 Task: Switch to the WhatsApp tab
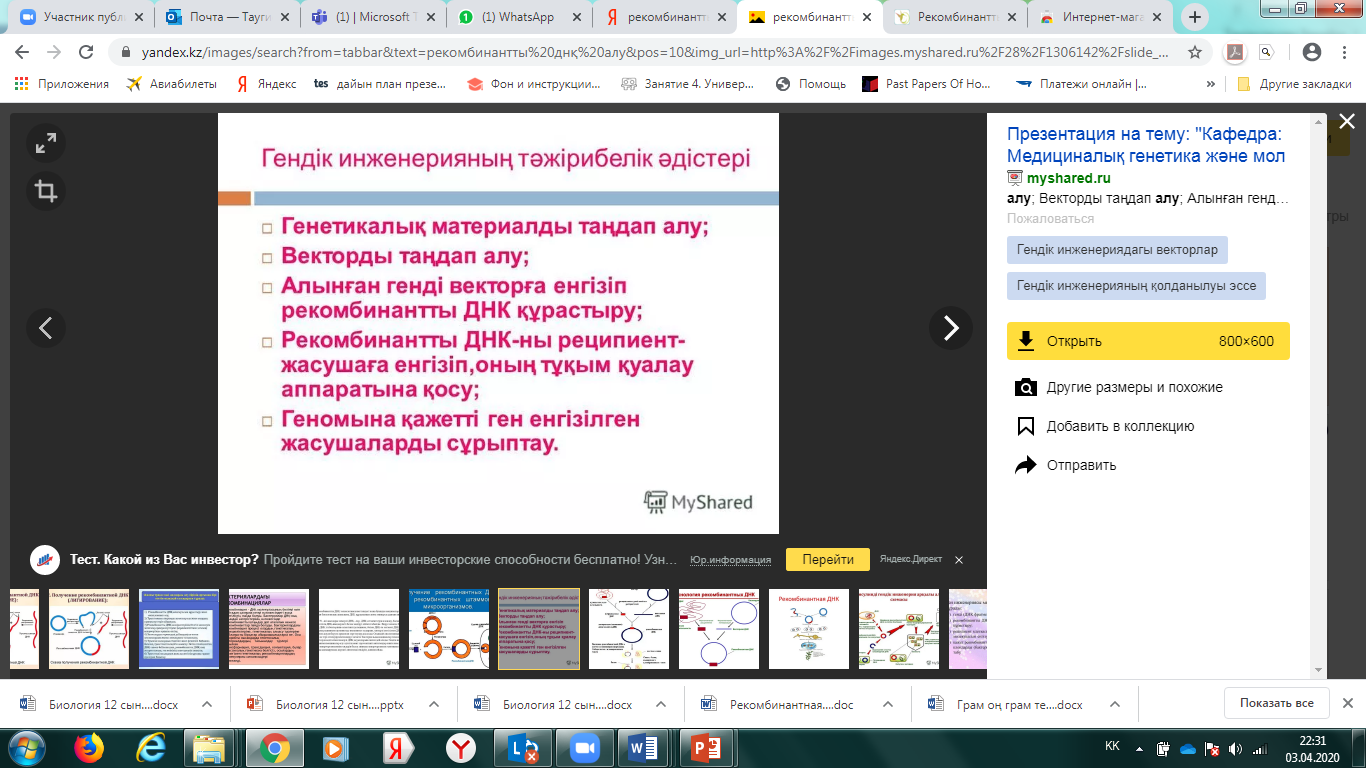[x=520, y=17]
